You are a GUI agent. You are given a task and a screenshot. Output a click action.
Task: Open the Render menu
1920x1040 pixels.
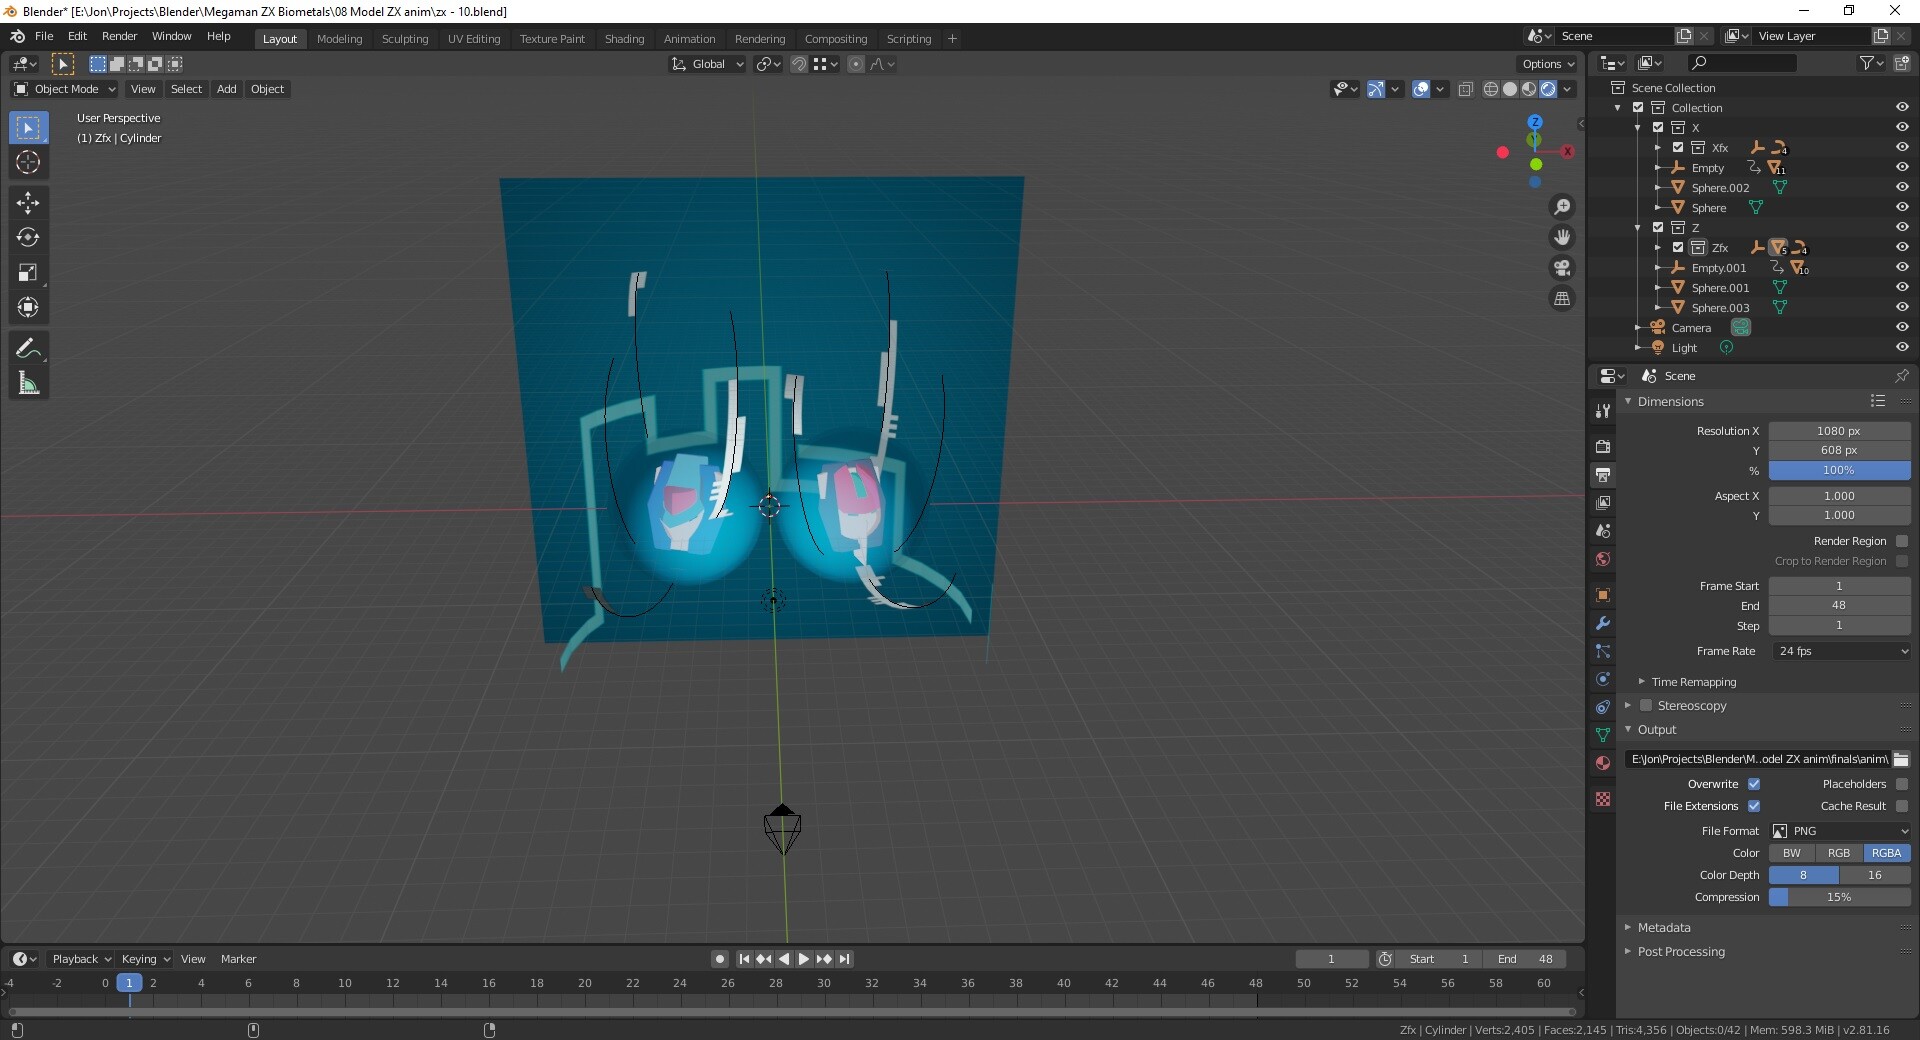coord(119,36)
